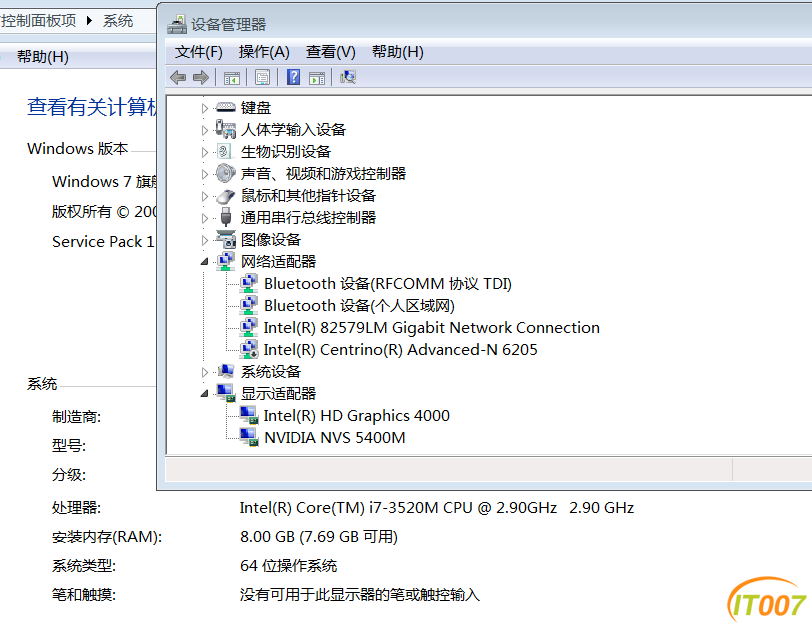The height and width of the screenshot is (628, 812).
Task: Expand the 生物识别设备 category arrow
Action: point(205,152)
